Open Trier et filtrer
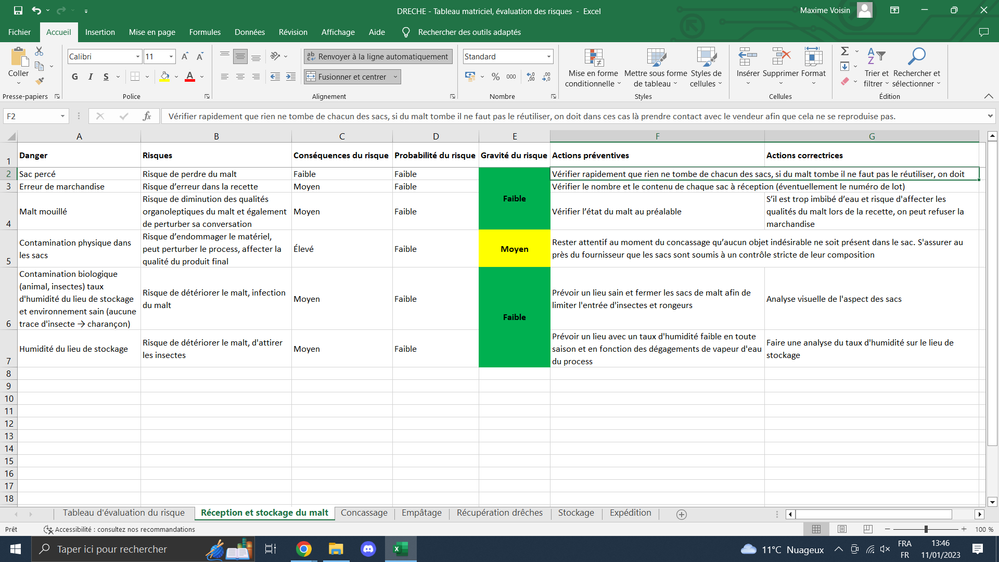The width and height of the screenshot is (999, 562). (876, 68)
